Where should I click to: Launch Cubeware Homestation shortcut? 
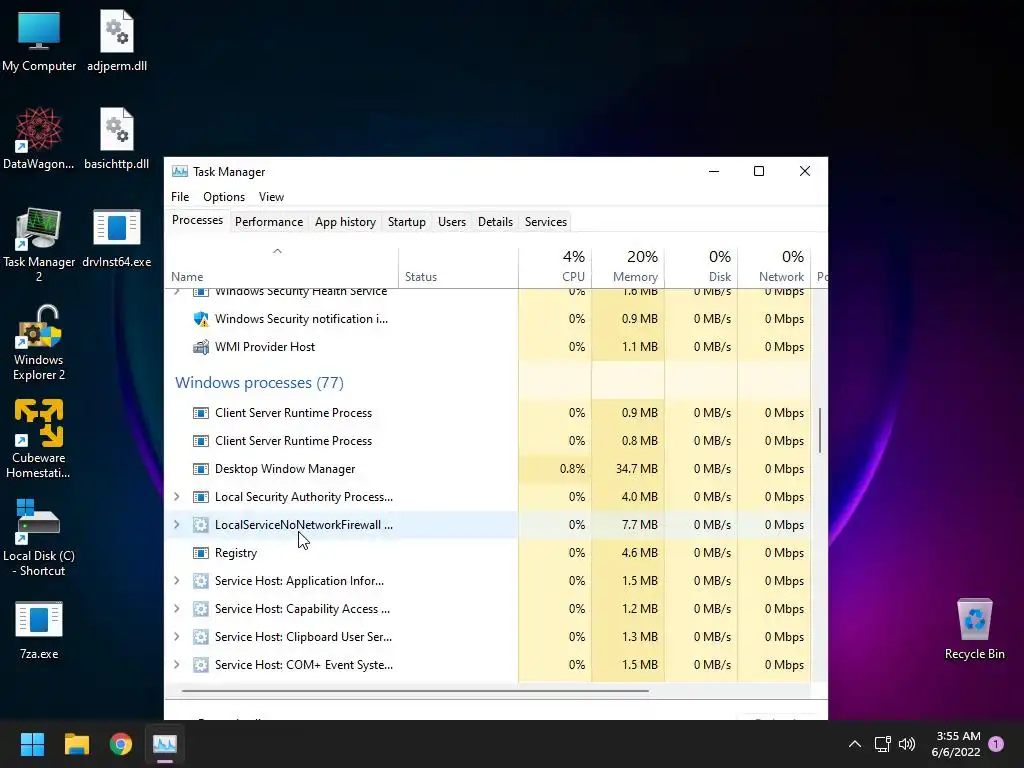pyautogui.click(x=39, y=440)
